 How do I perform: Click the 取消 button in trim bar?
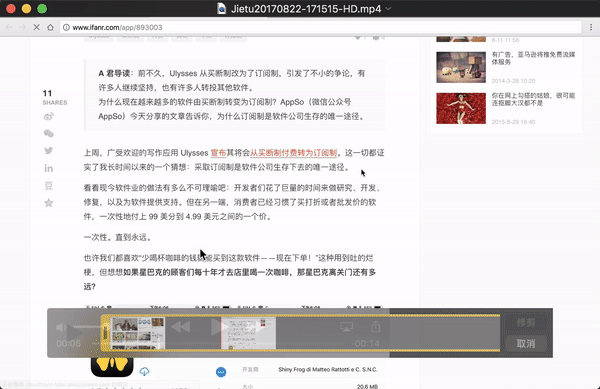click(x=526, y=343)
